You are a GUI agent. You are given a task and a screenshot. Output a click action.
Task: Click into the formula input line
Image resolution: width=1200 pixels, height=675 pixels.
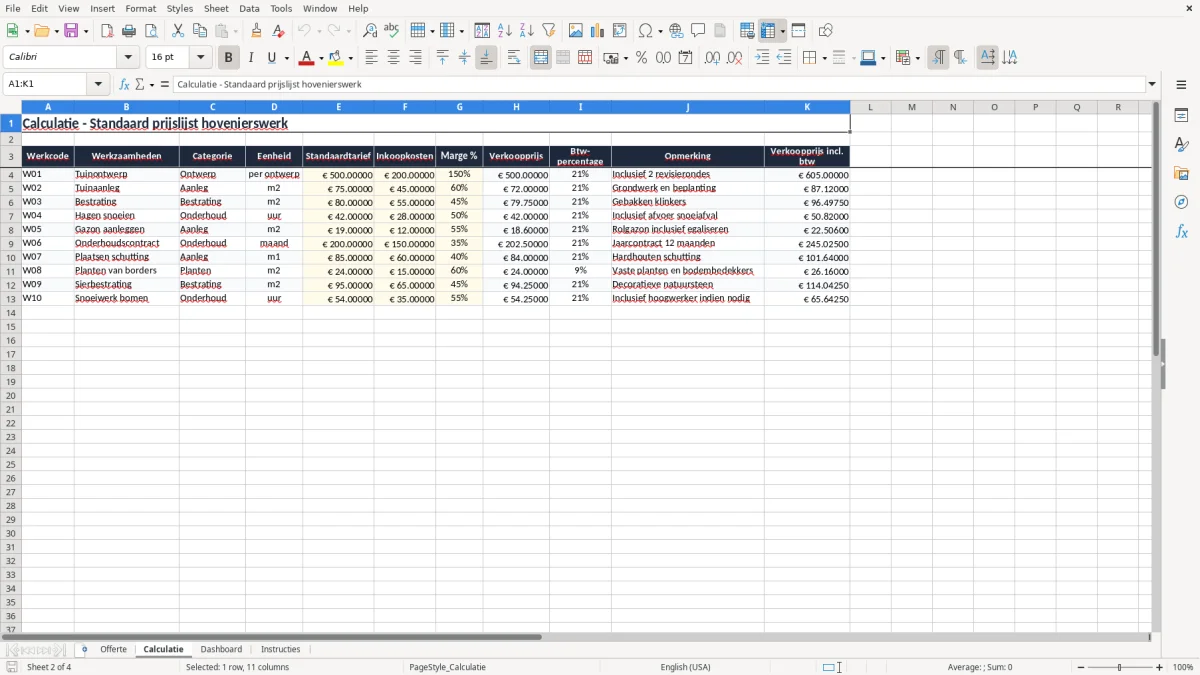click(x=659, y=84)
